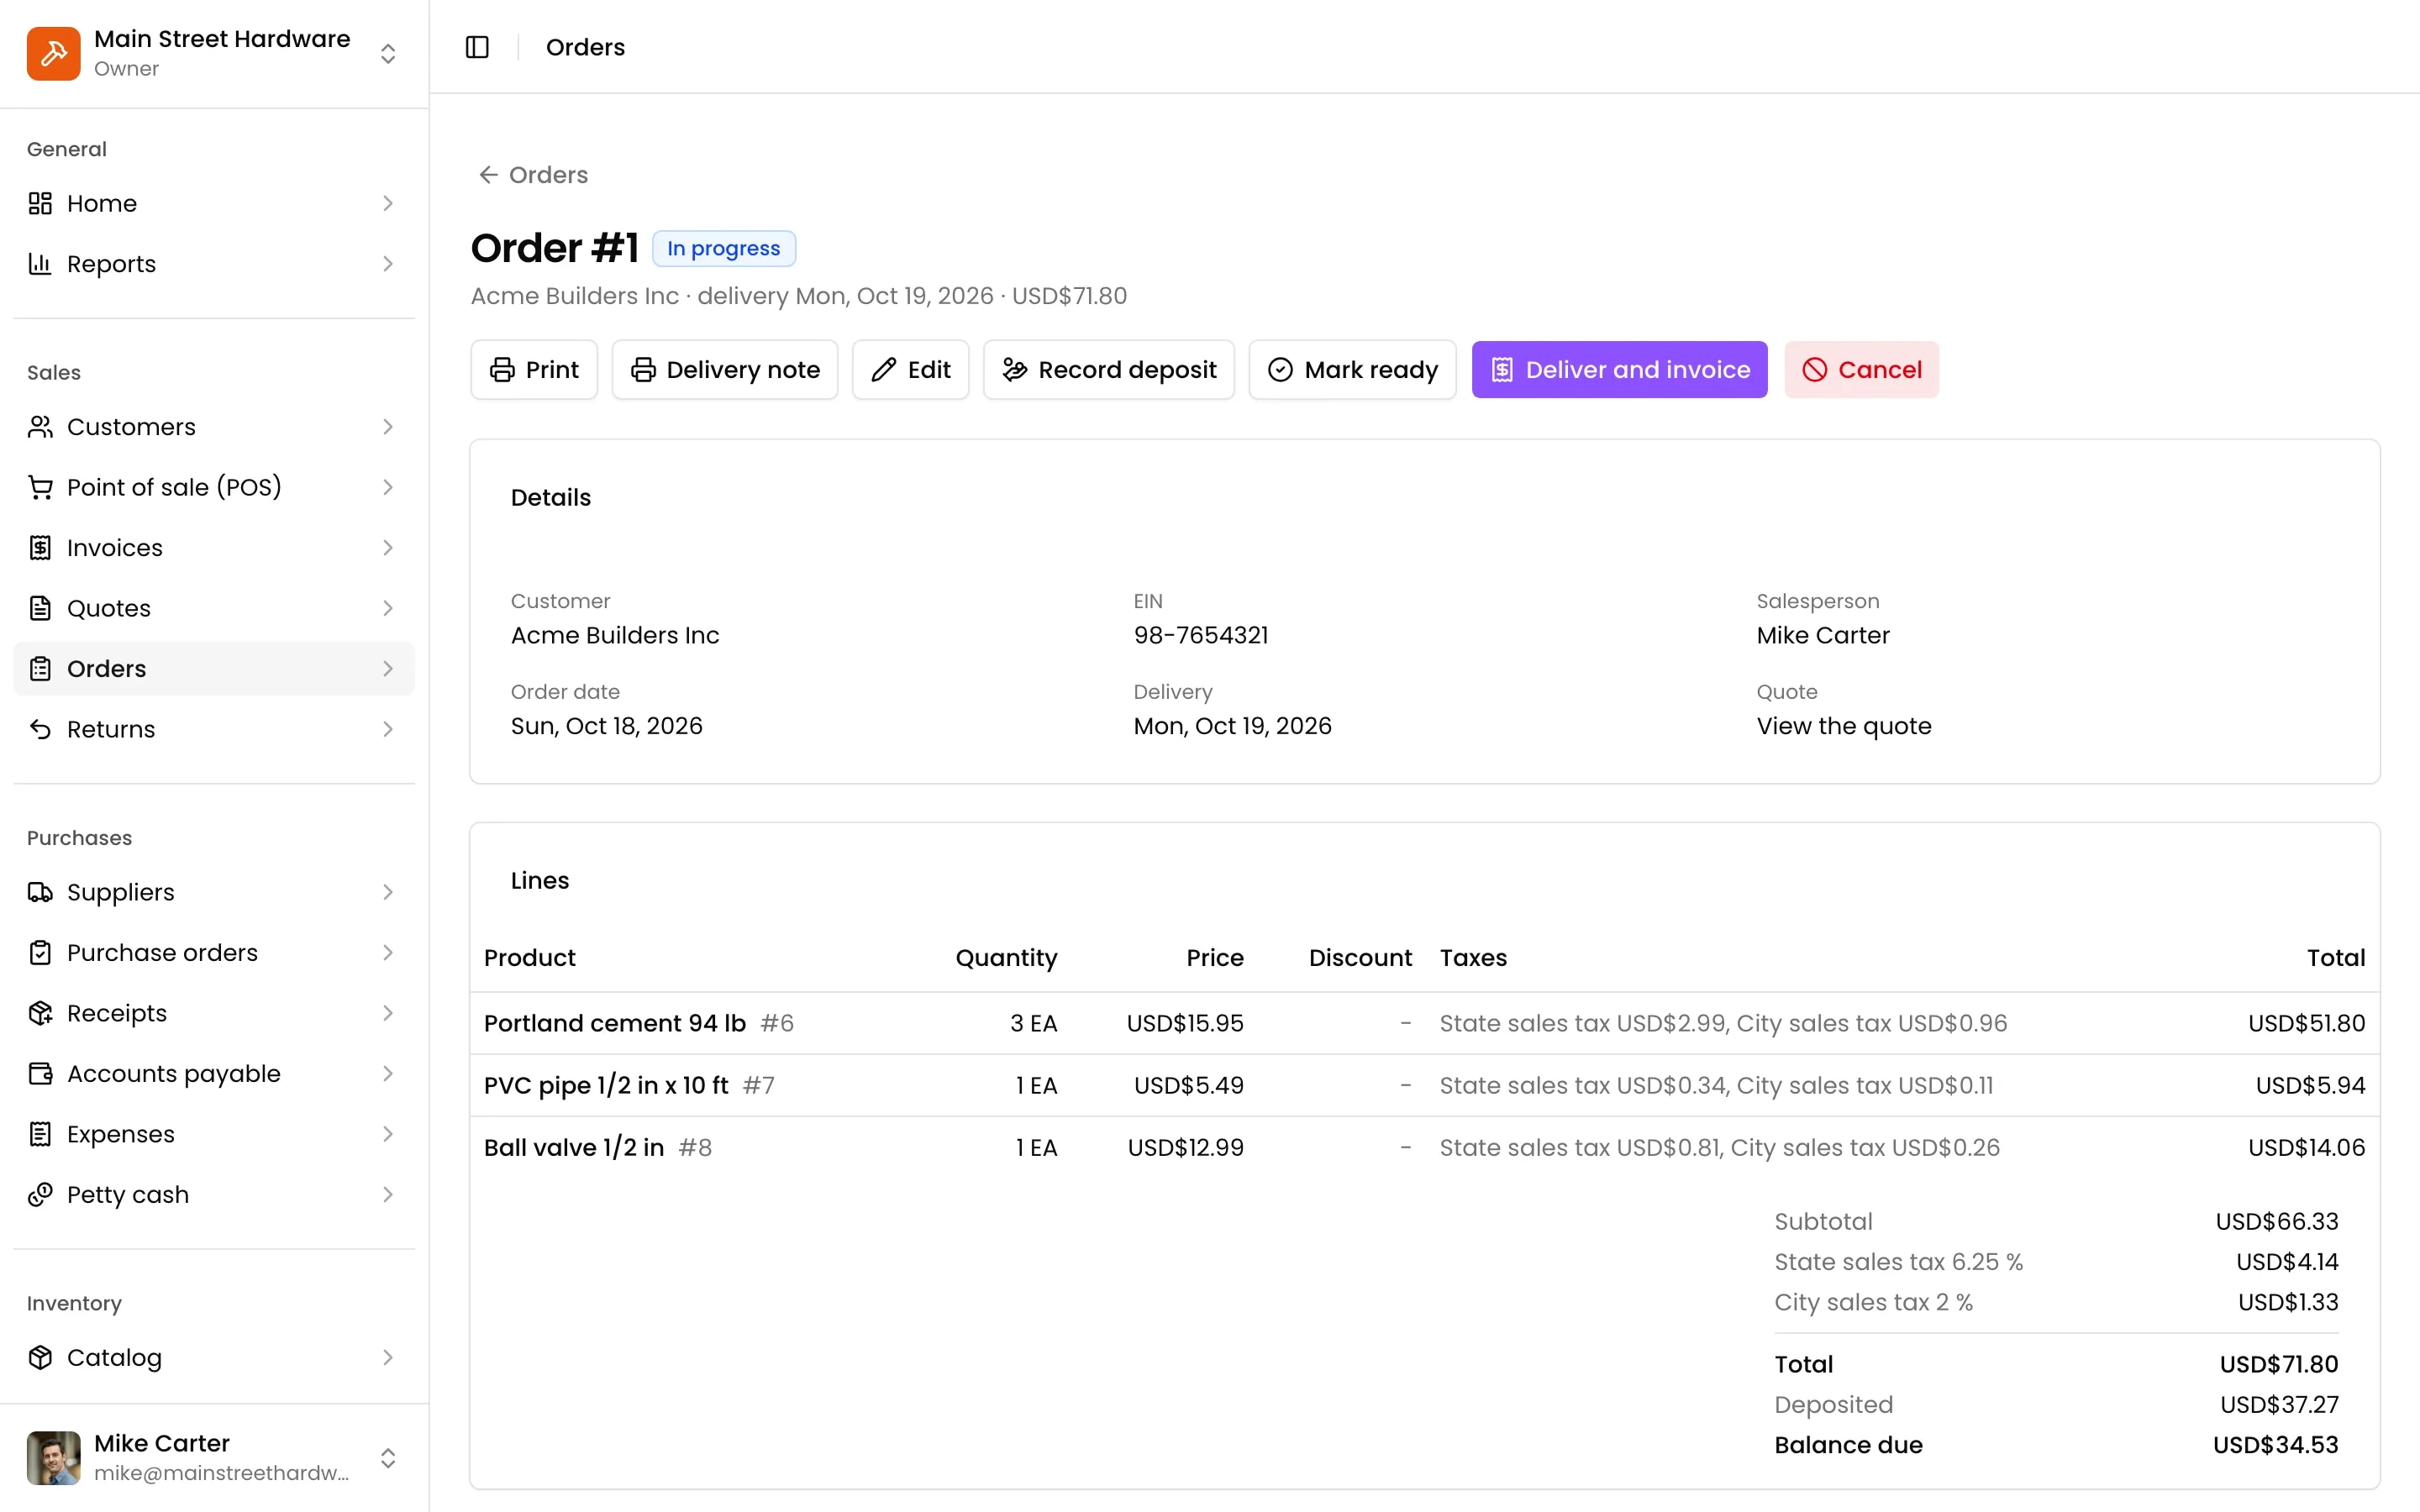The height and width of the screenshot is (1512, 2420).
Task: Click the Returns undo arrow icon
Action: coord(40,729)
